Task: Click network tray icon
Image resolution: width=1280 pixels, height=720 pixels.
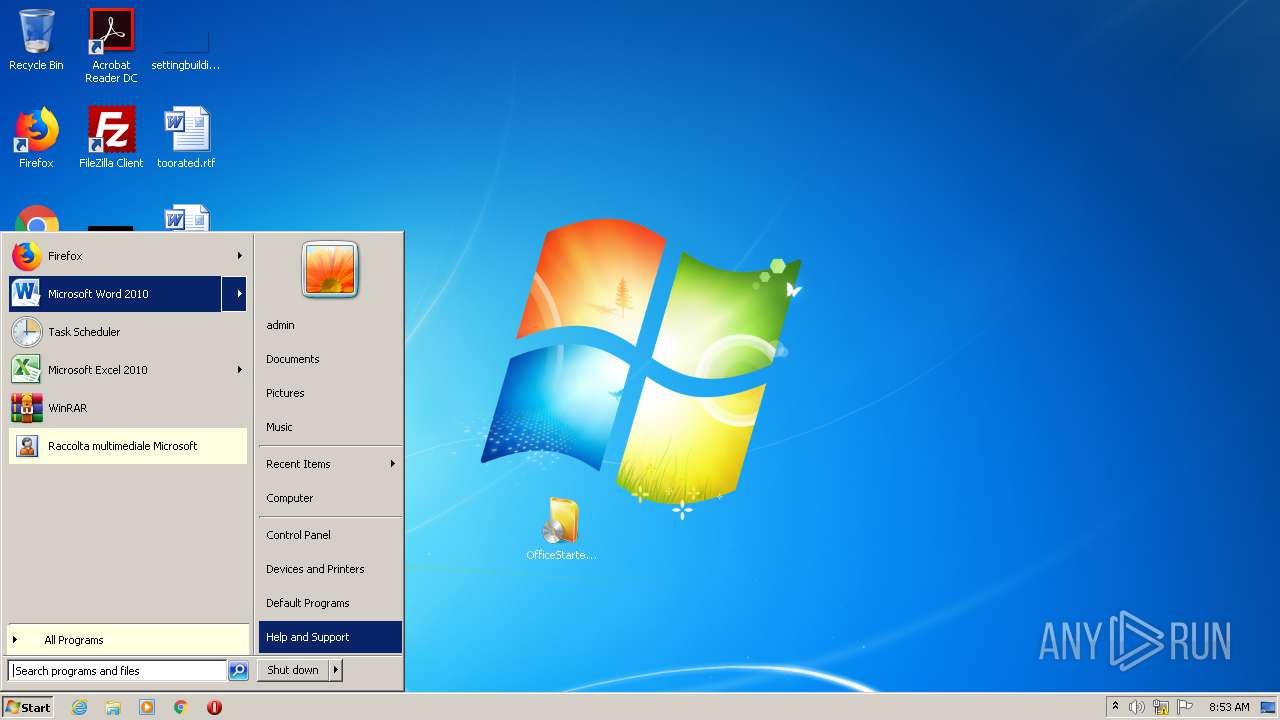Action: pyautogui.click(x=1161, y=707)
